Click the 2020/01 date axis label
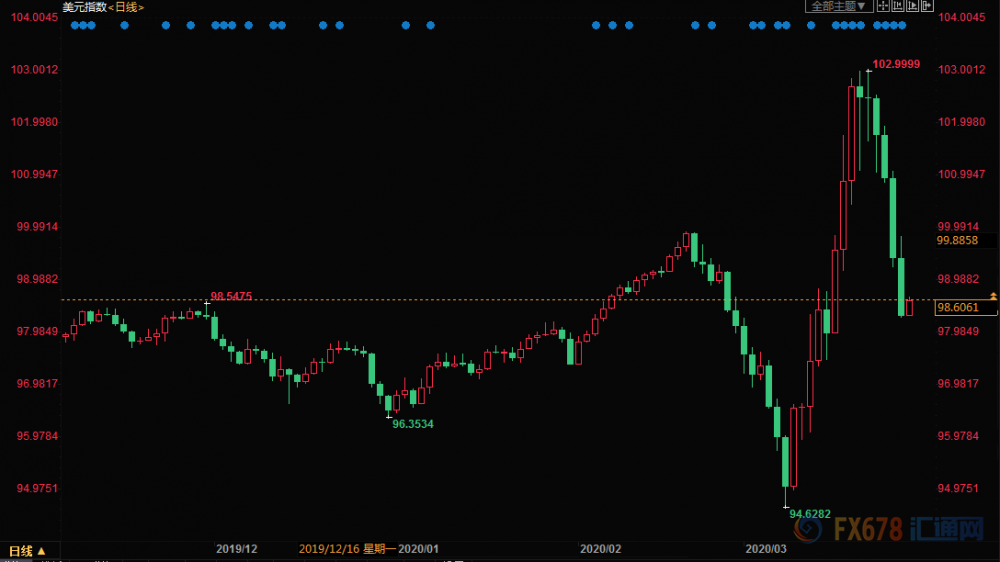 (418, 549)
